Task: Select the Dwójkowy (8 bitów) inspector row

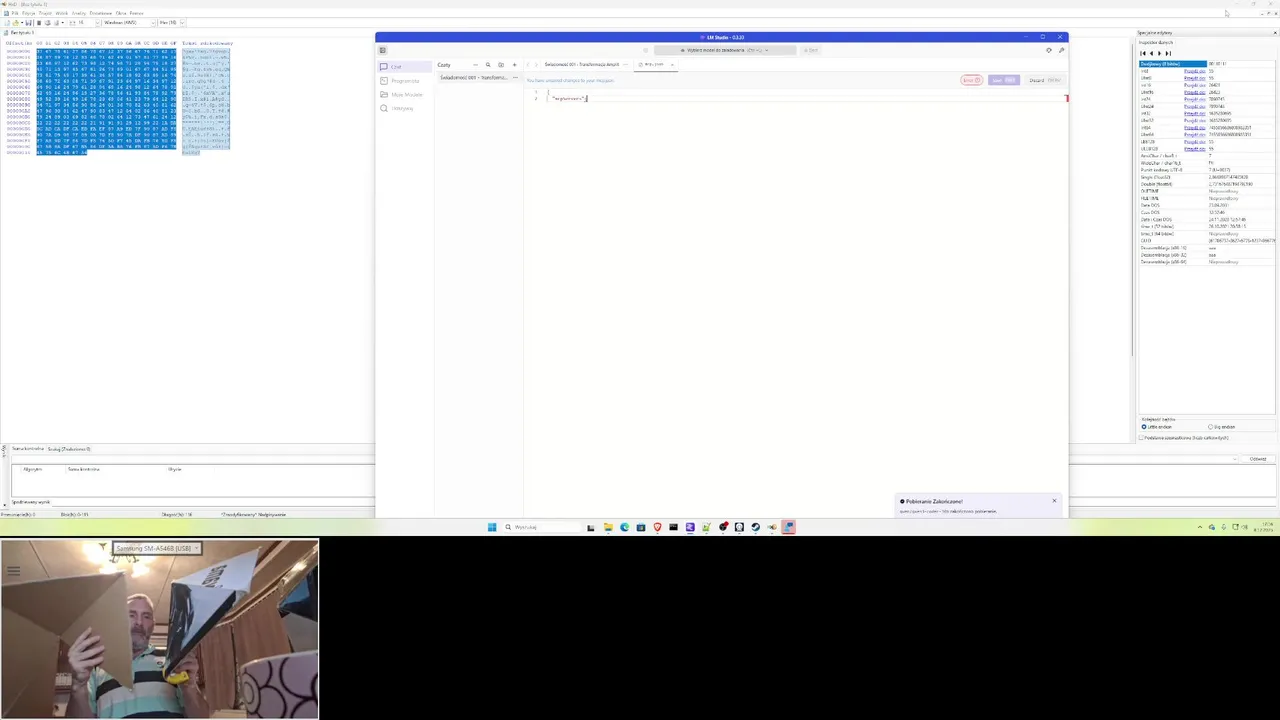Action: (1173, 64)
